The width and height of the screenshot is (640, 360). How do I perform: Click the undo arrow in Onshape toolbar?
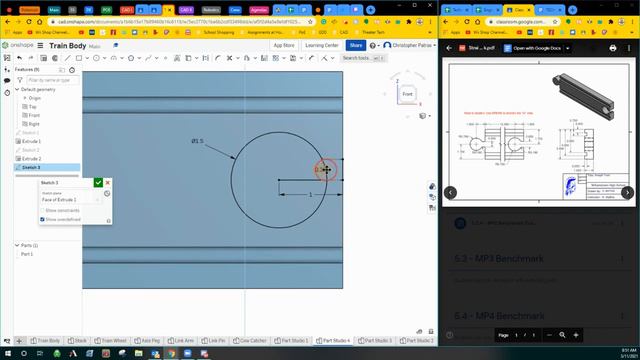(x=20, y=58)
